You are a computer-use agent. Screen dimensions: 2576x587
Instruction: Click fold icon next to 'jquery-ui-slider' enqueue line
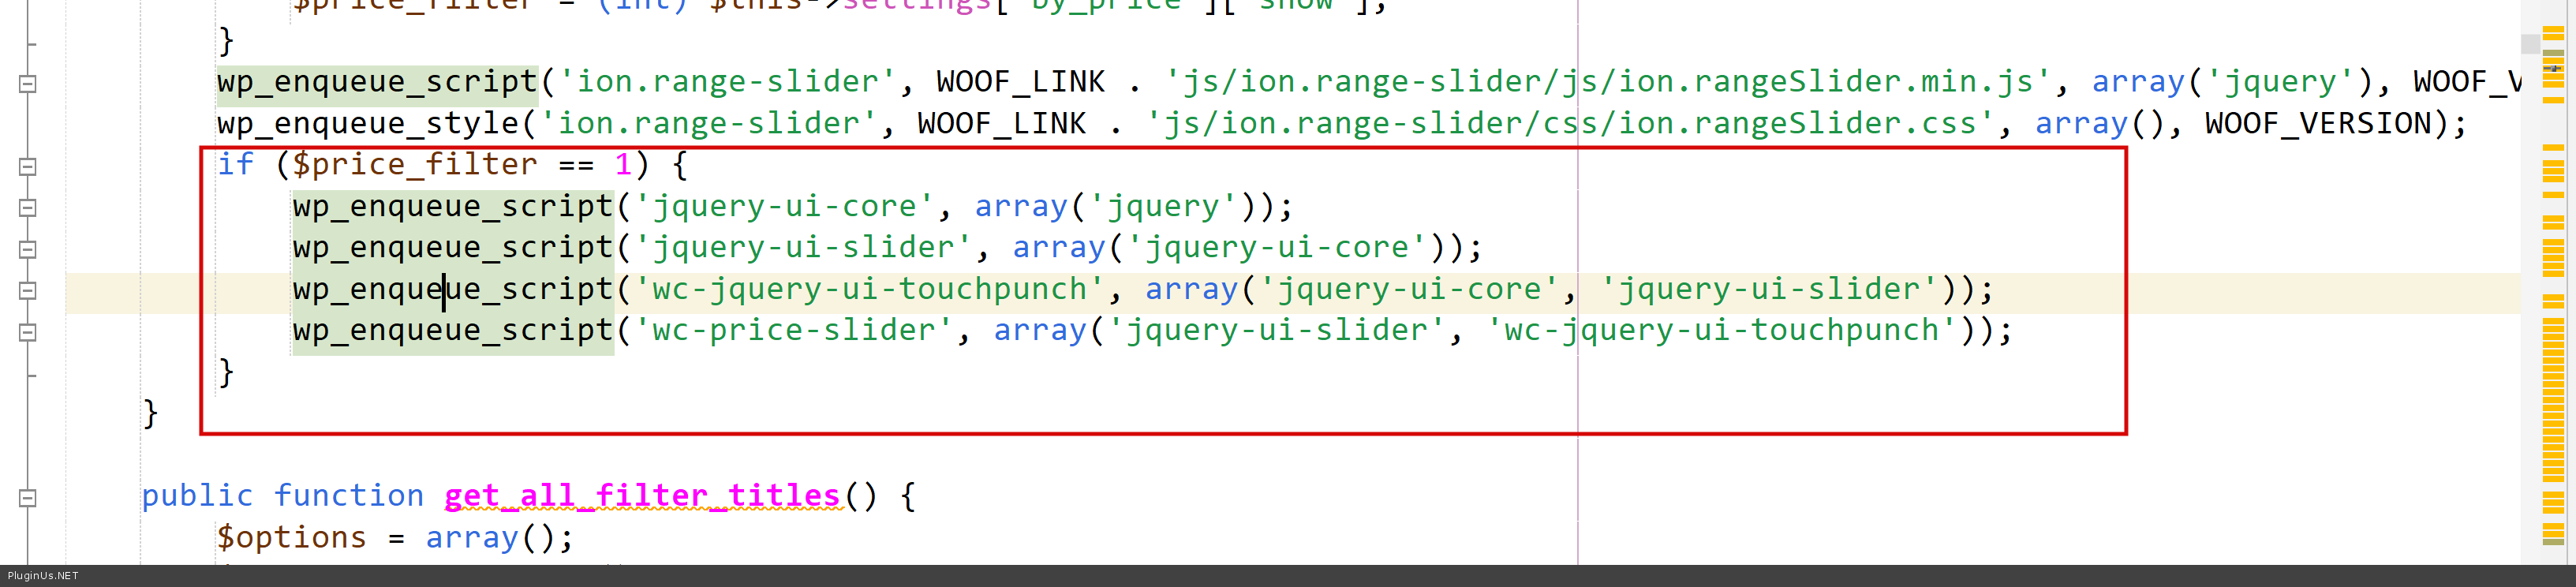(28, 250)
